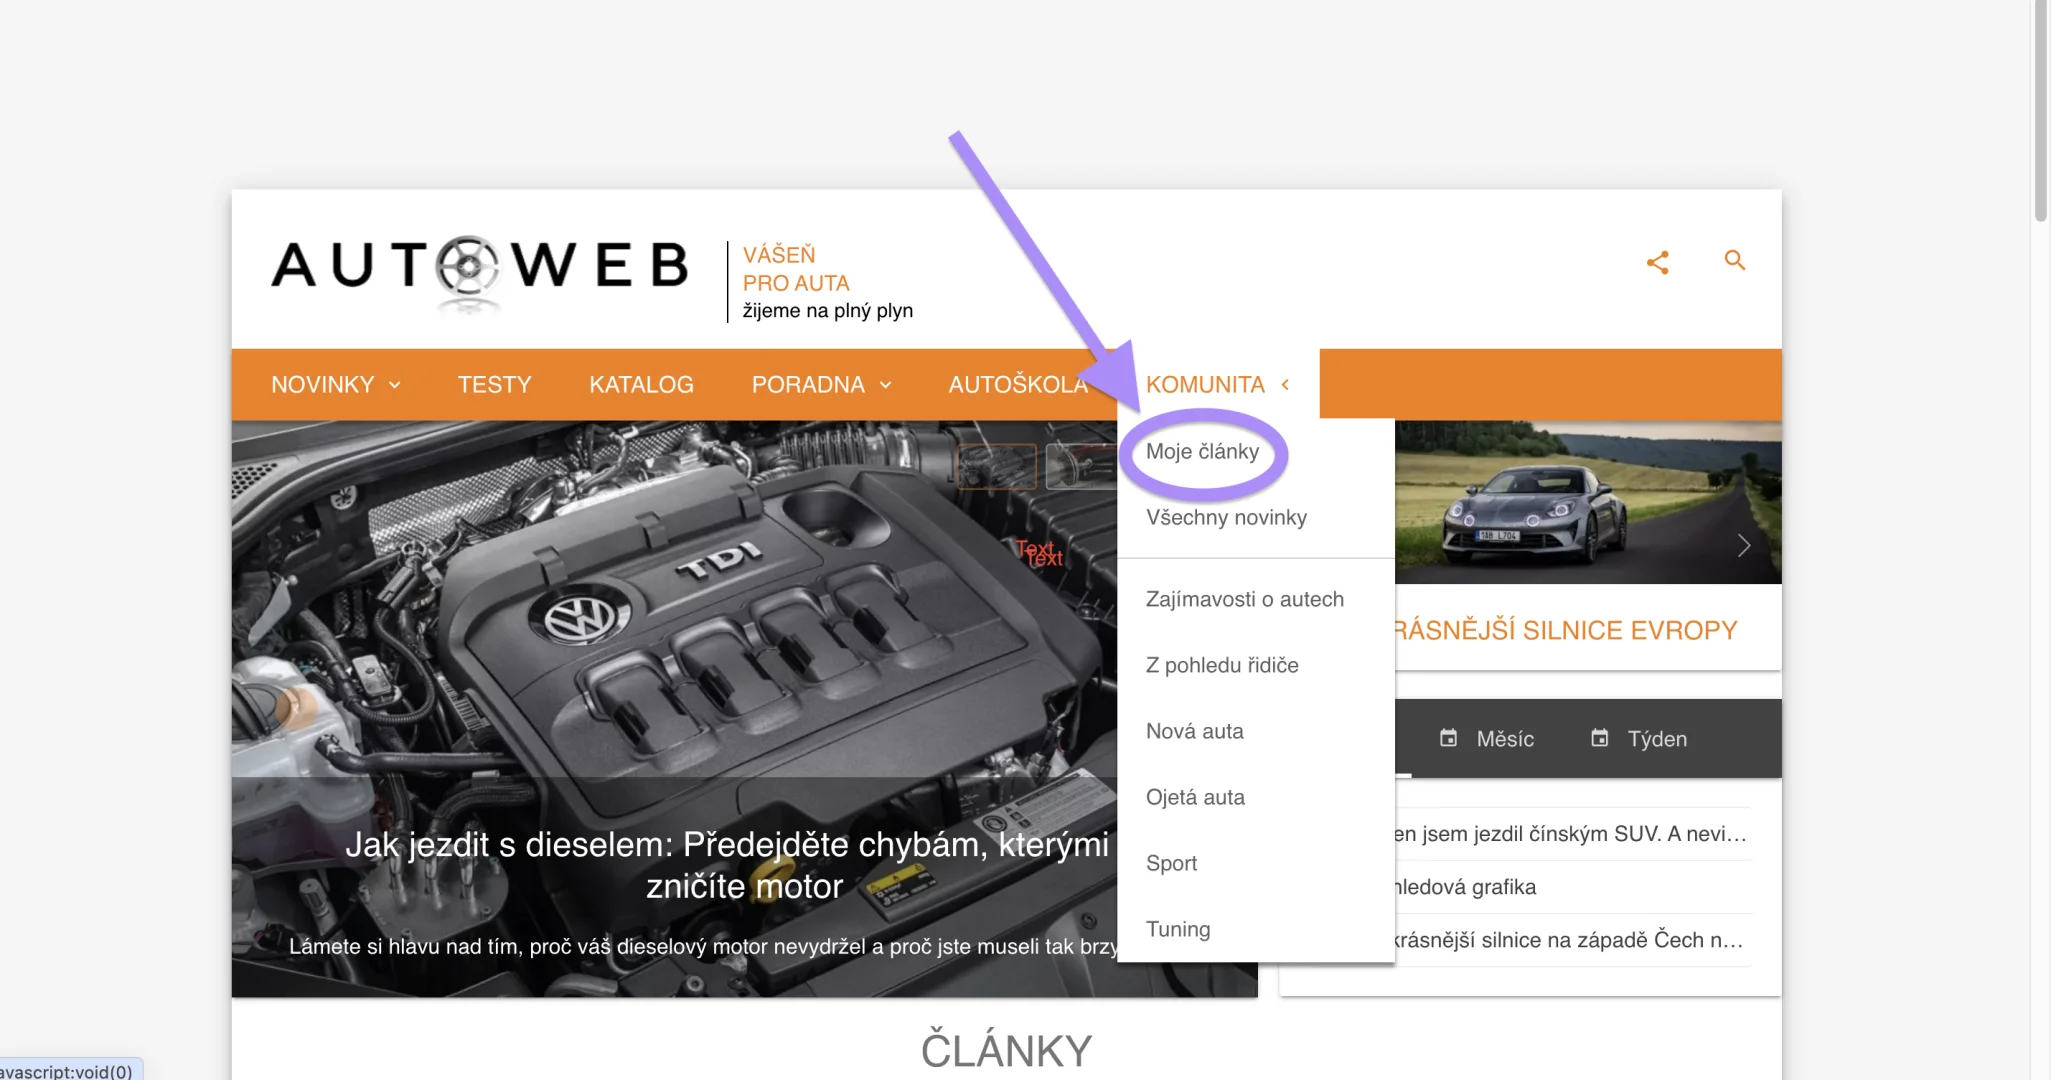This screenshot has width=2051, height=1080.
Task: Open Moje články menu entry
Action: (1202, 451)
